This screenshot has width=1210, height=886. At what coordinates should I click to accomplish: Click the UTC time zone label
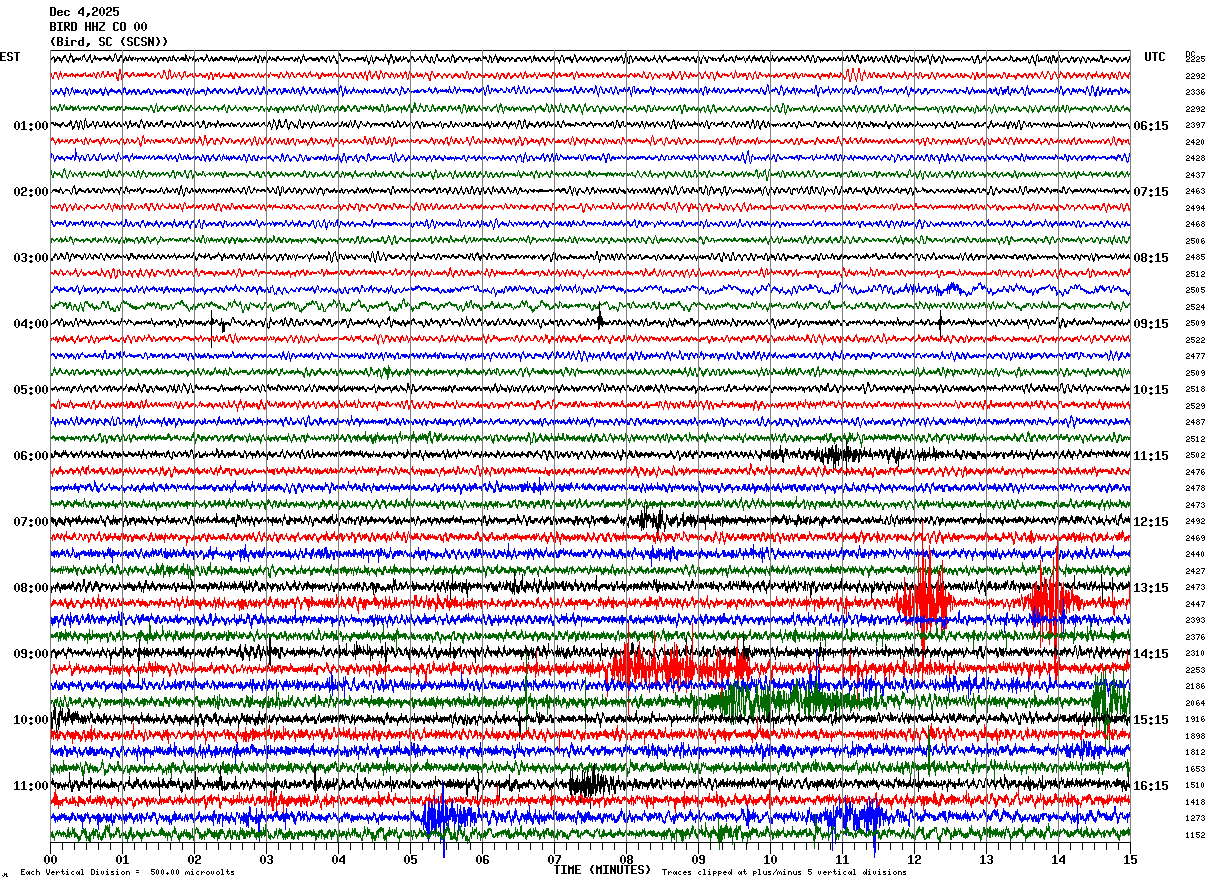[1155, 57]
